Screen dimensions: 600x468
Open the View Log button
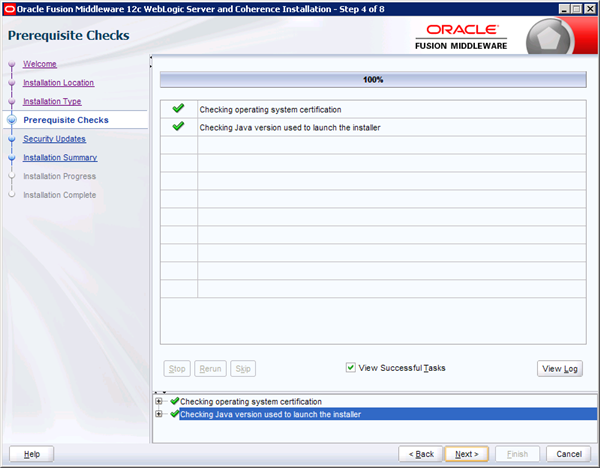coord(560,369)
